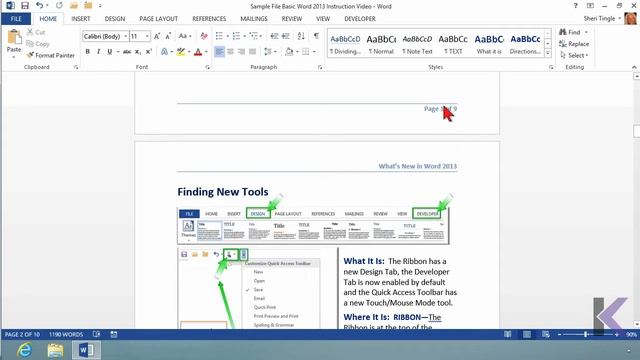Screen dimensions: 640x360
Task: Apply the text highlight color
Action: tap(181, 52)
